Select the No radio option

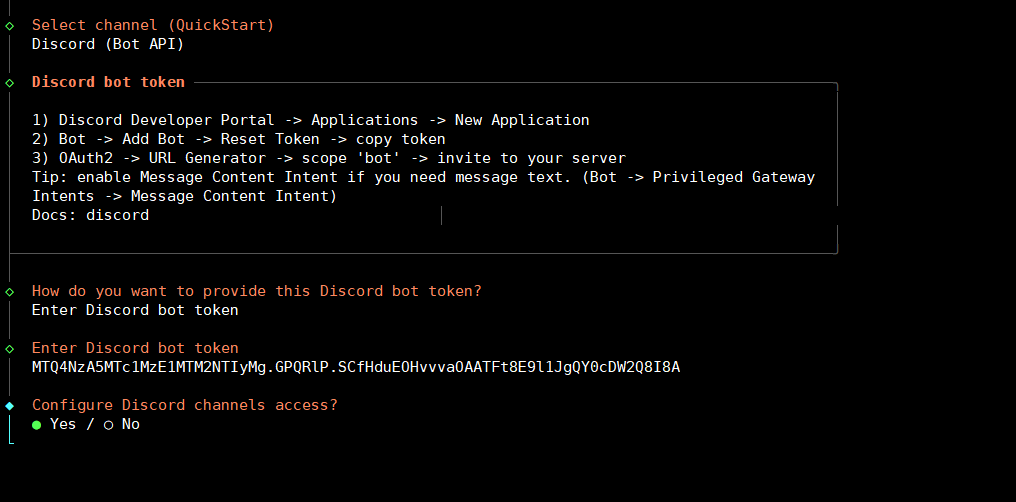point(109,424)
